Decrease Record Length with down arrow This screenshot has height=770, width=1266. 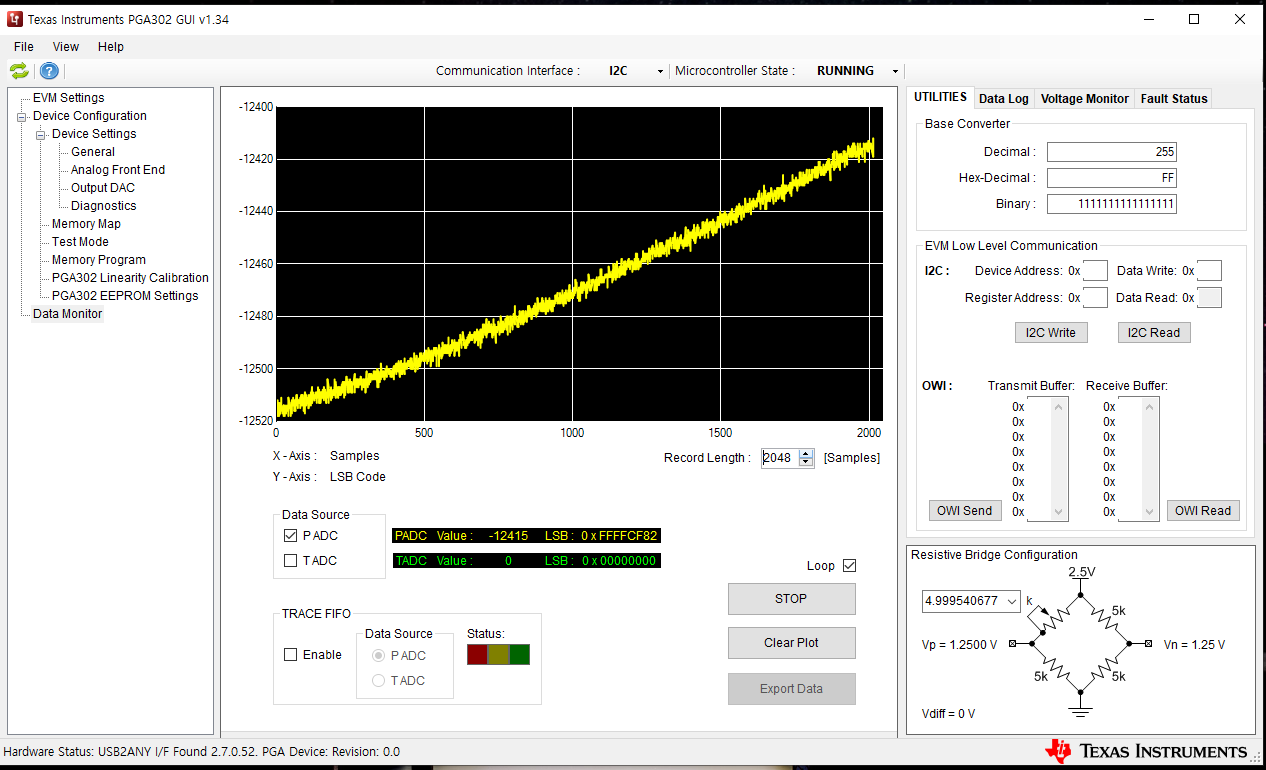tap(806, 462)
